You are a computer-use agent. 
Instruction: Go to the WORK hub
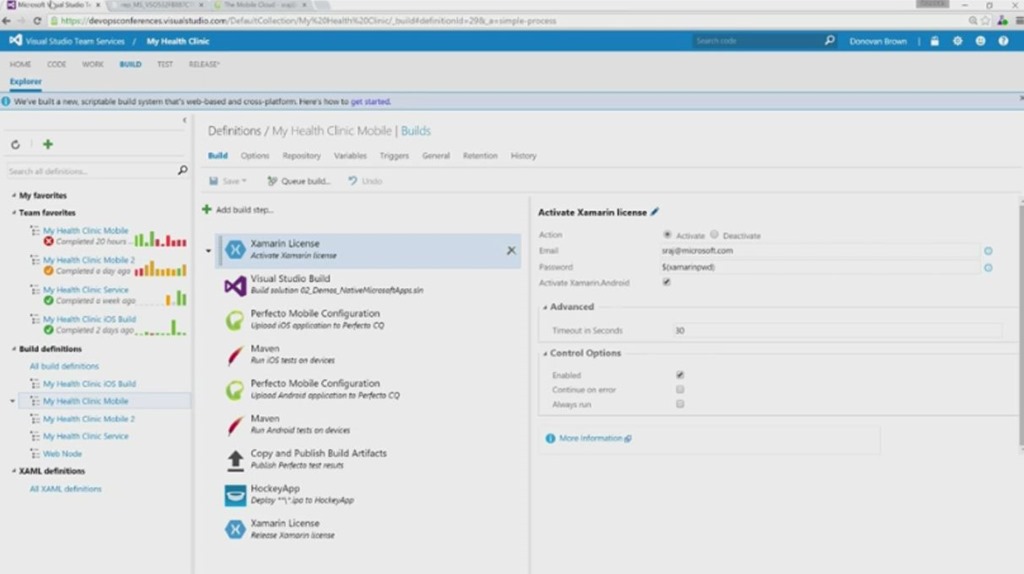coord(93,64)
